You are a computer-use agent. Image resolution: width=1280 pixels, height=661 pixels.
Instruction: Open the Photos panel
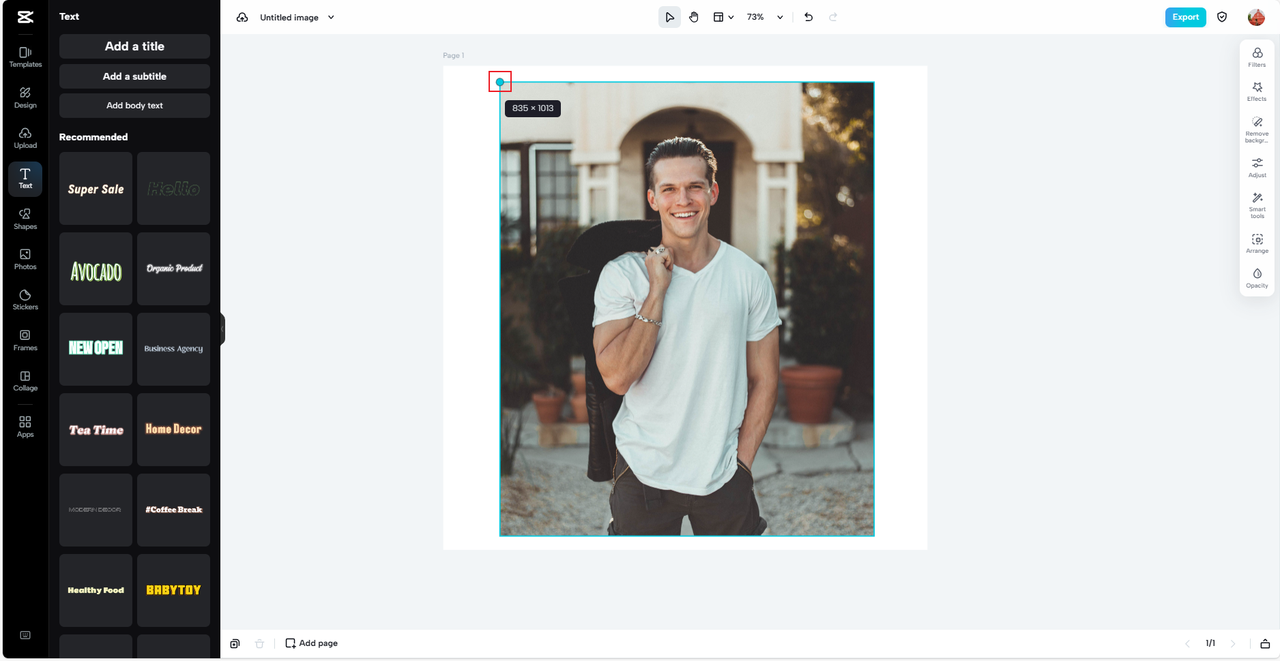(25, 259)
